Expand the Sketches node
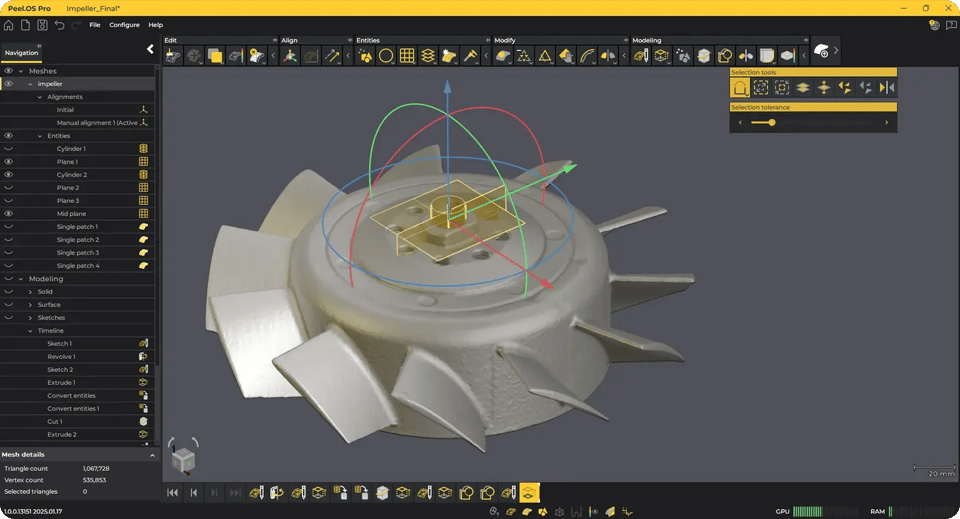The width and height of the screenshot is (960, 519). [30, 318]
